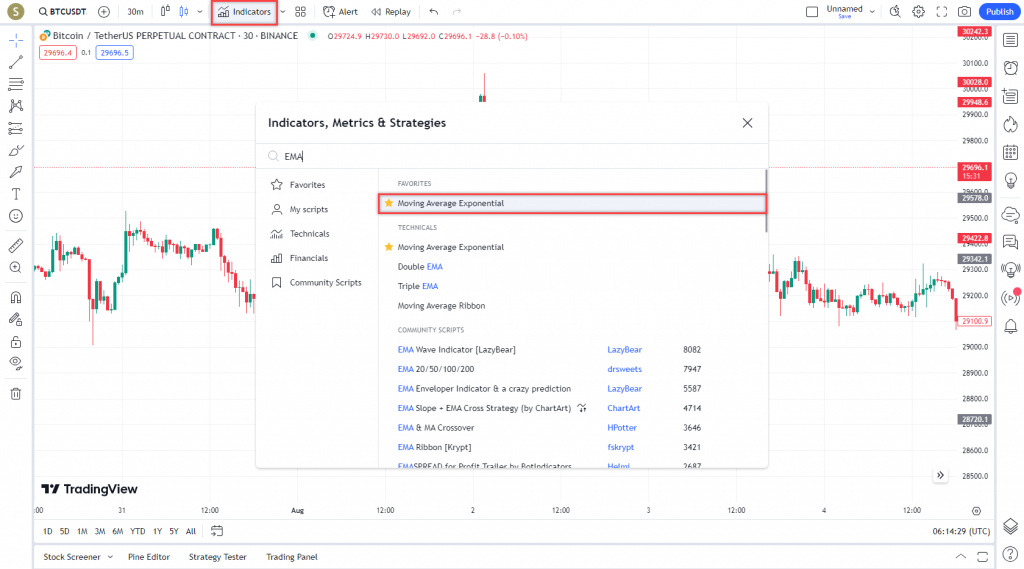This screenshot has height=569, width=1024.
Task: Open the Community Scripts category
Action: [x=316, y=283]
